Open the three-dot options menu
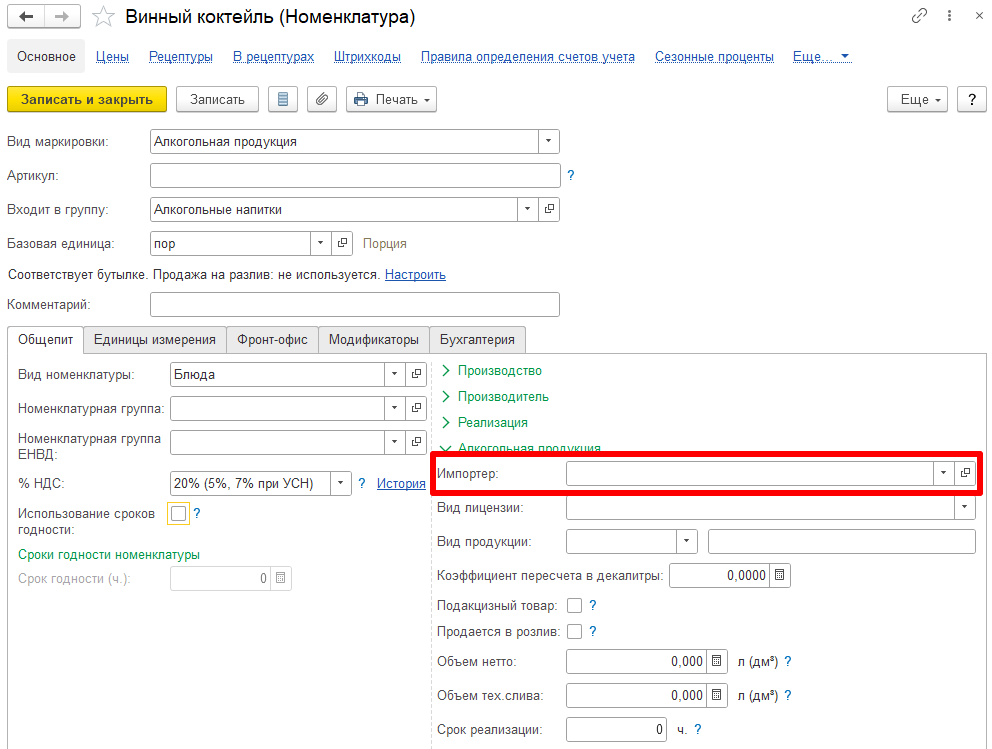992x749 pixels. 949,16
